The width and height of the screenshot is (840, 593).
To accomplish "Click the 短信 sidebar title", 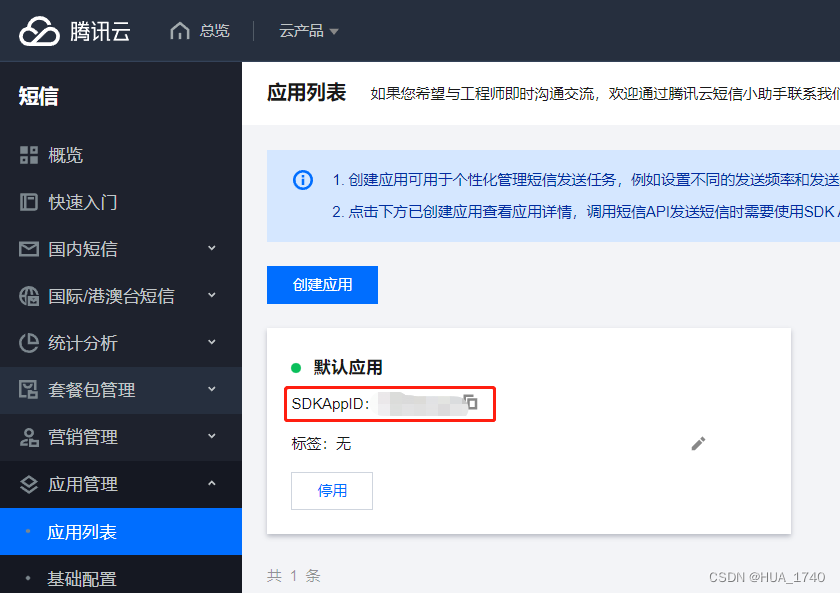I will click(39, 96).
